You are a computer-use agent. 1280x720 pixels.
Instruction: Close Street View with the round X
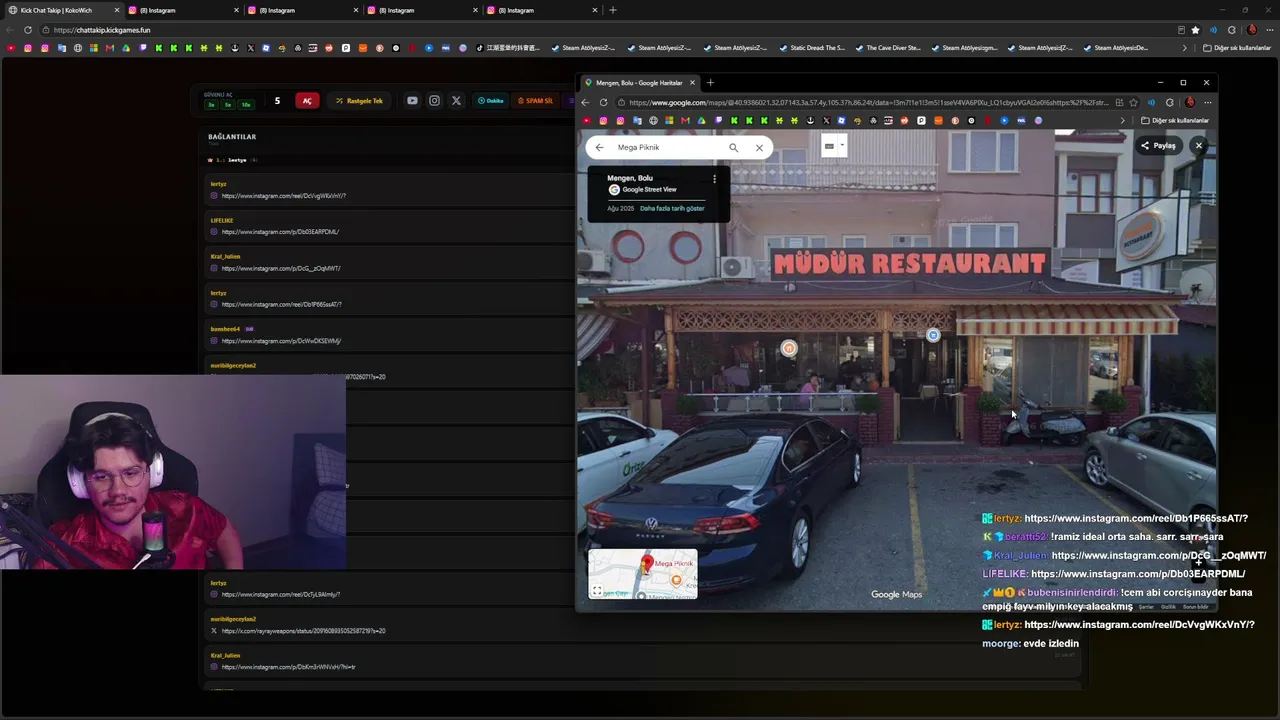1198,146
